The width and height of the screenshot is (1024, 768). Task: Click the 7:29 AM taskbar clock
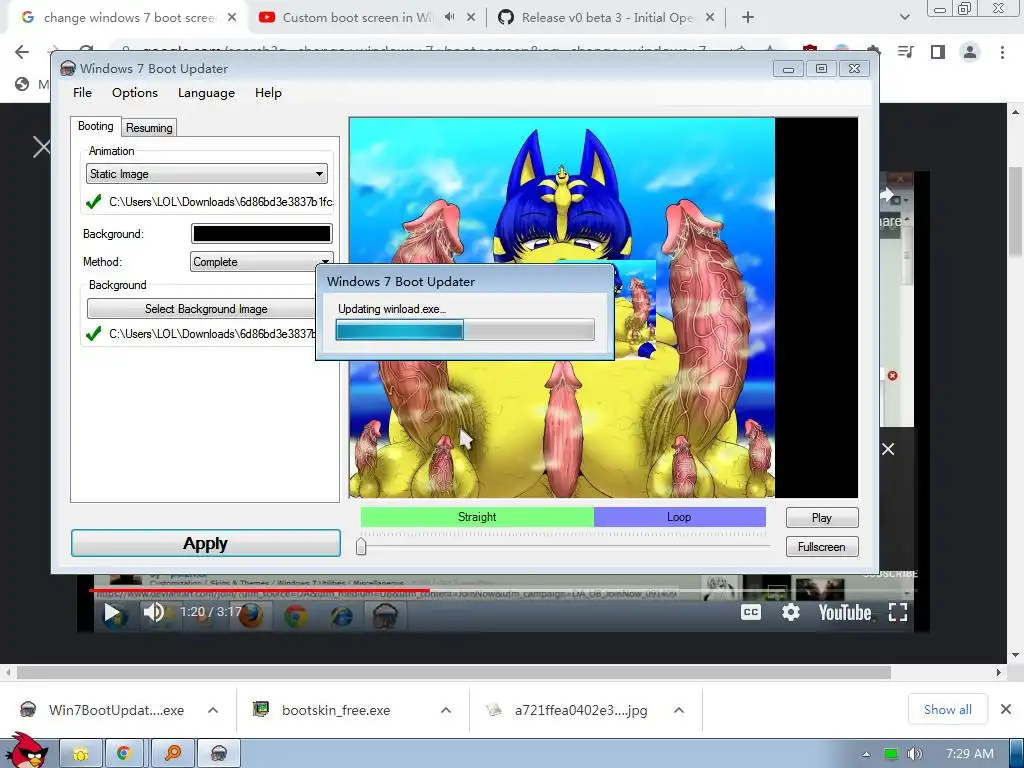pos(970,754)
